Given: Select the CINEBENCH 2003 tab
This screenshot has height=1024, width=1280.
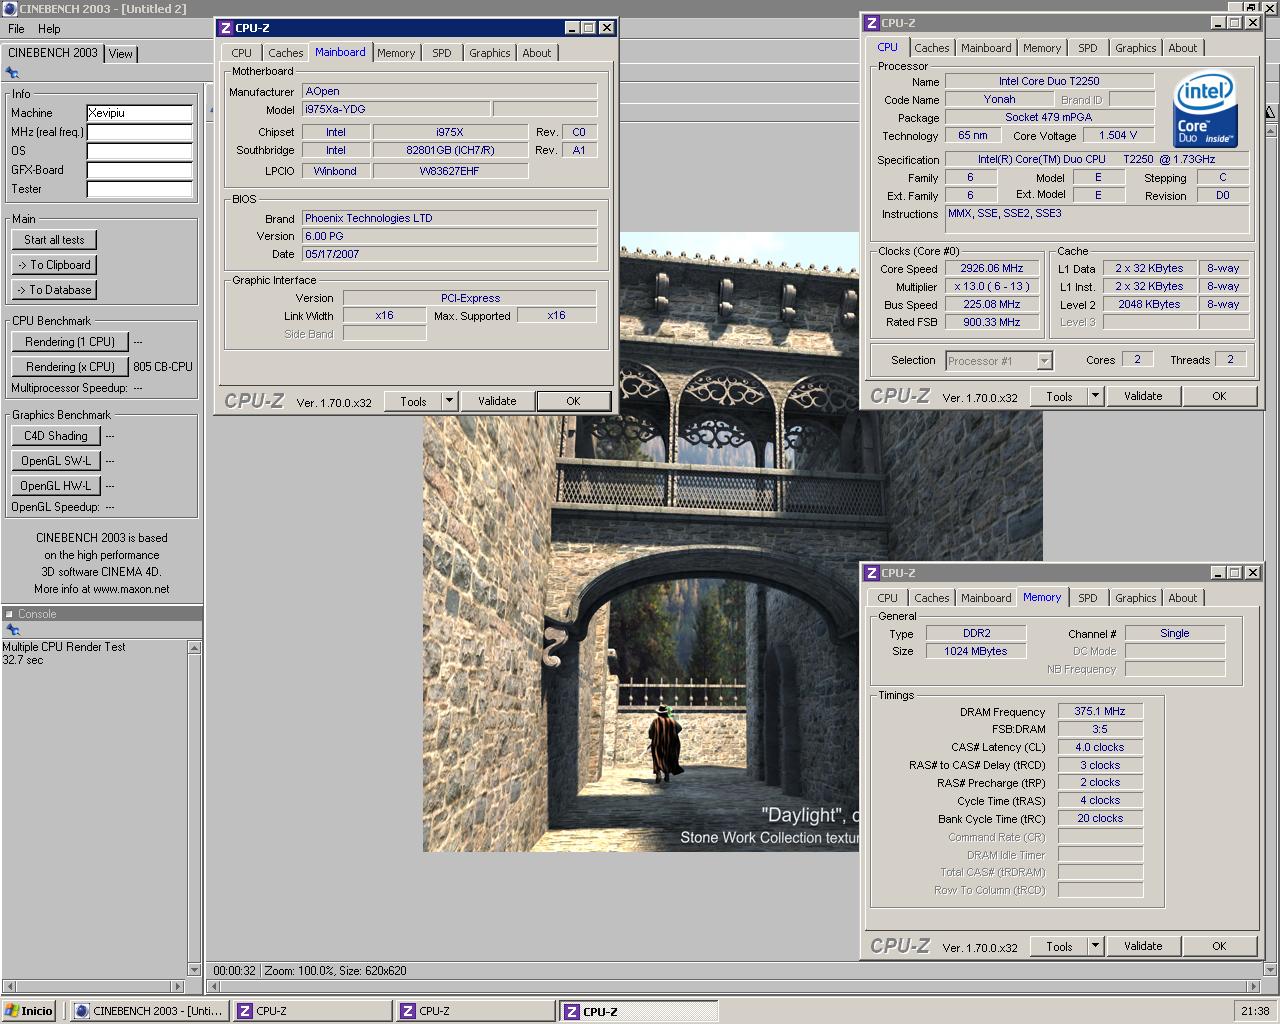Looking at the screenshot, I should (53, 53).
